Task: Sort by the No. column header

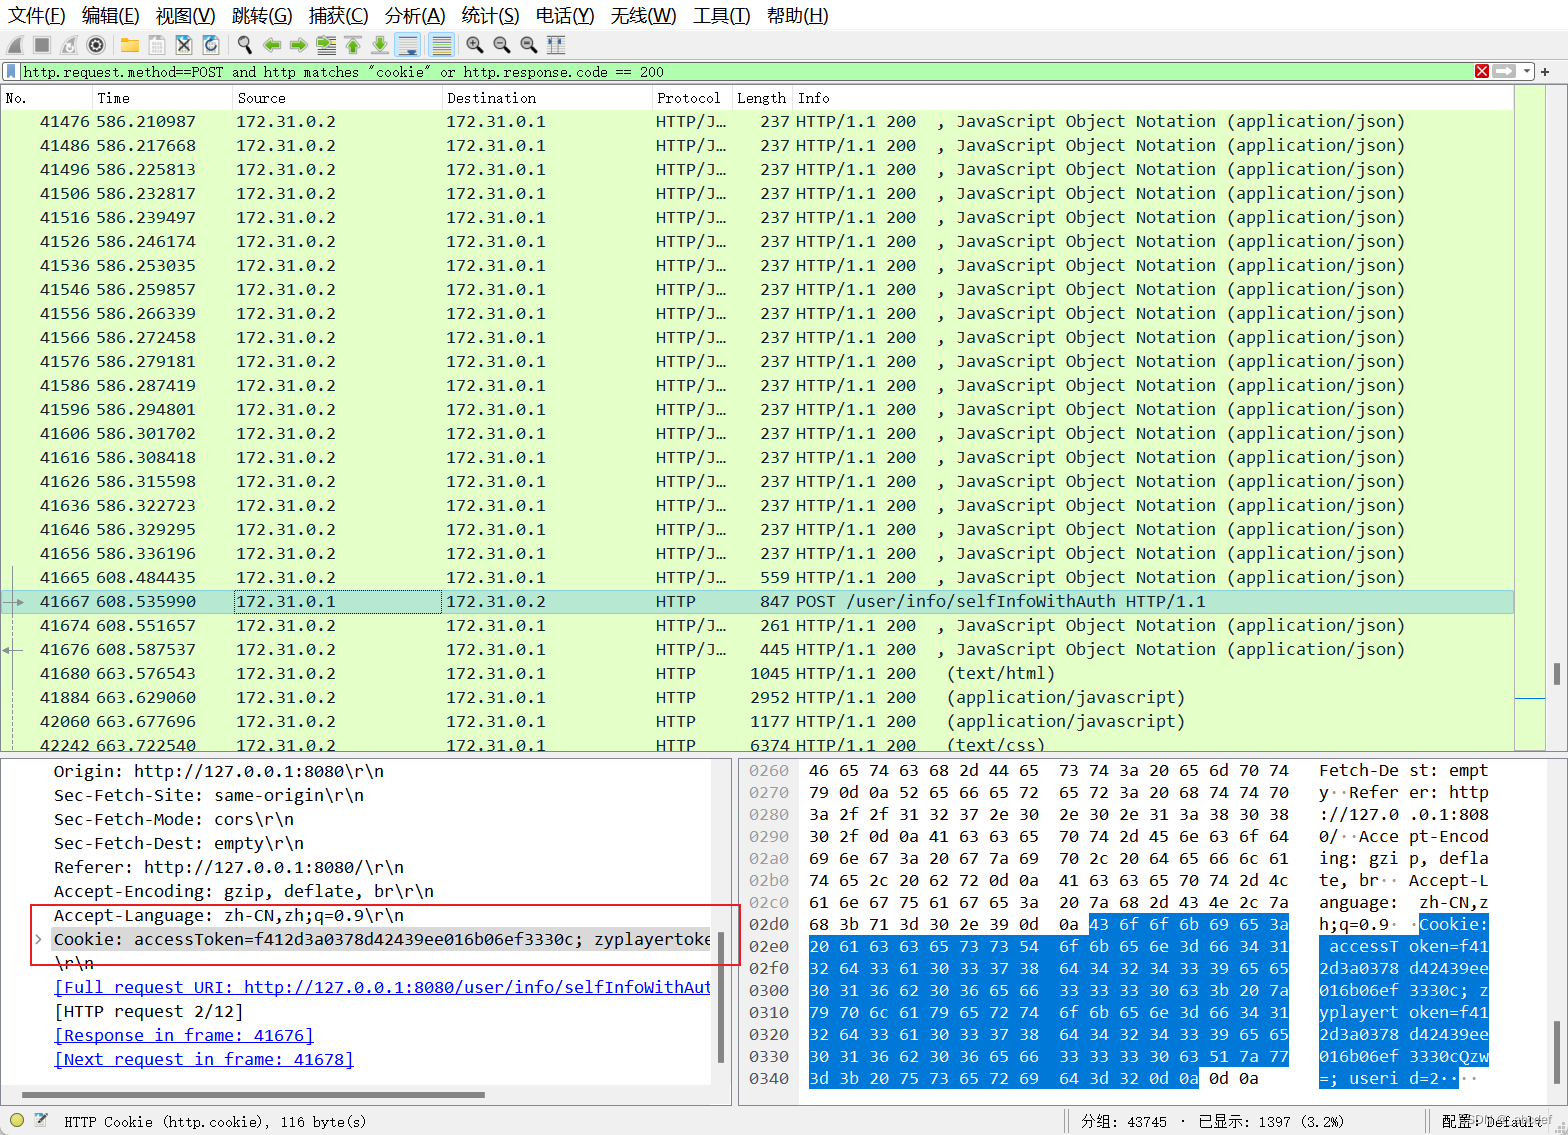Action: click(45, 98)
